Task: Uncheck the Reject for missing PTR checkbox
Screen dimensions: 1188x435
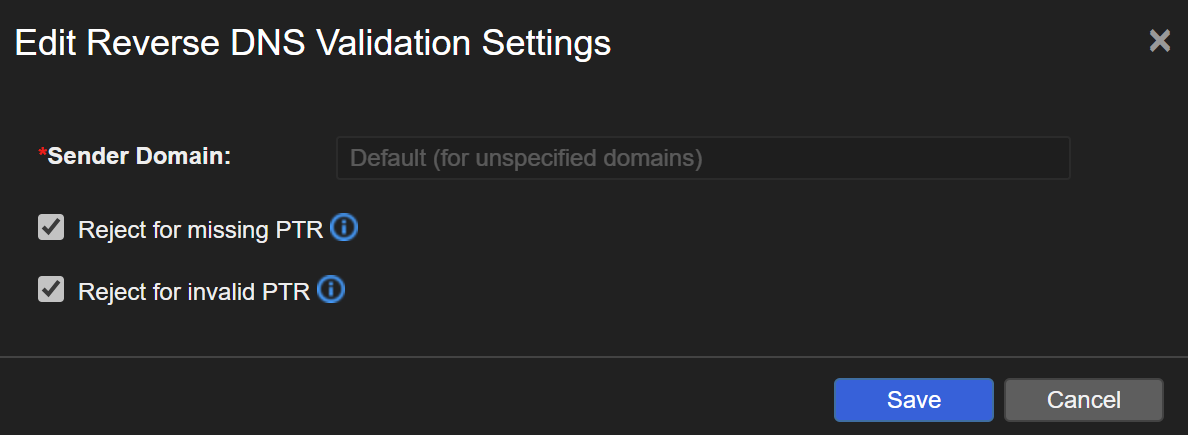Action: coord(51,229)
